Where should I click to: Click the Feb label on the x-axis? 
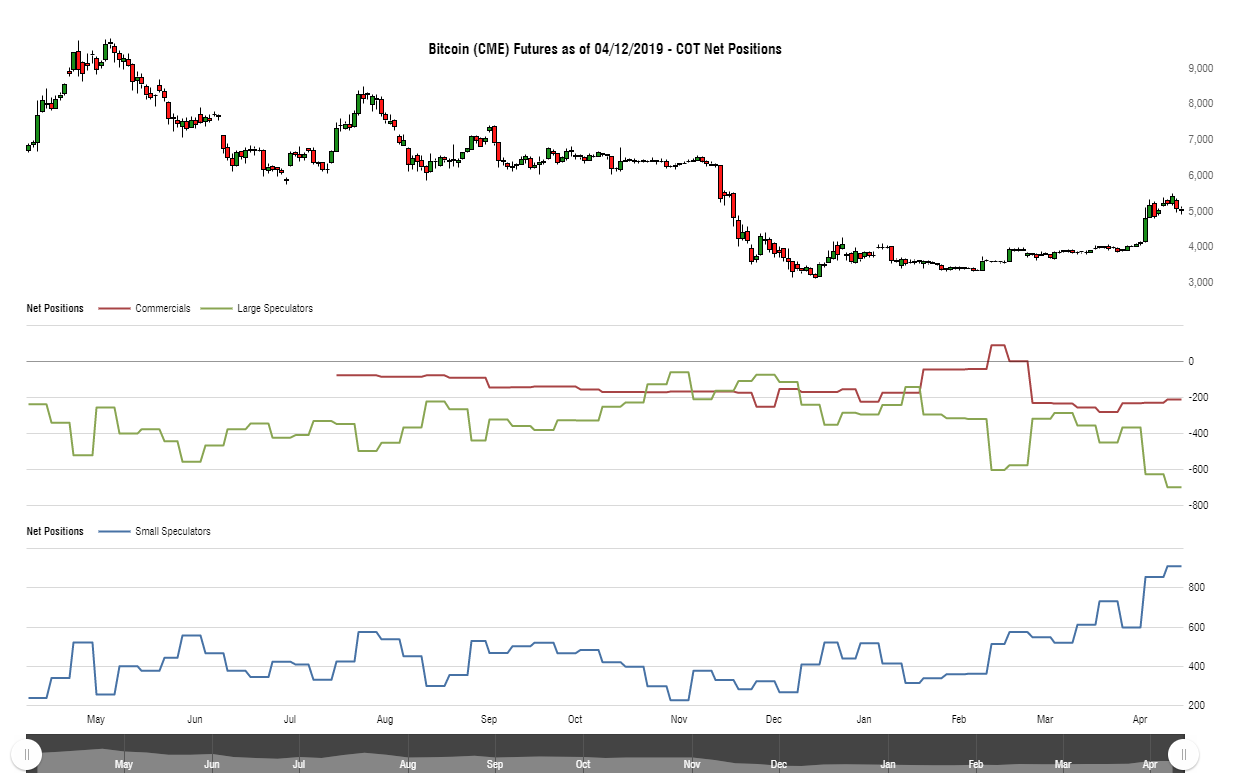coord(959,719)
